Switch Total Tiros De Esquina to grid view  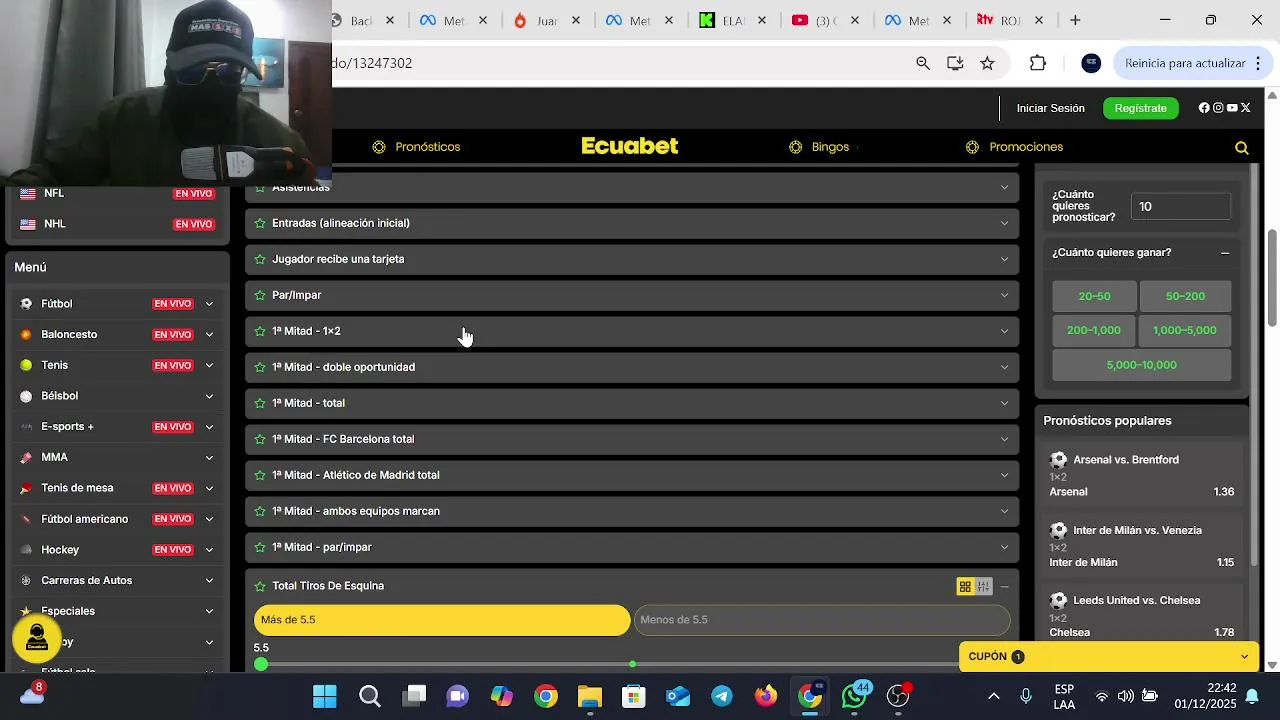[x=965, y=587]
